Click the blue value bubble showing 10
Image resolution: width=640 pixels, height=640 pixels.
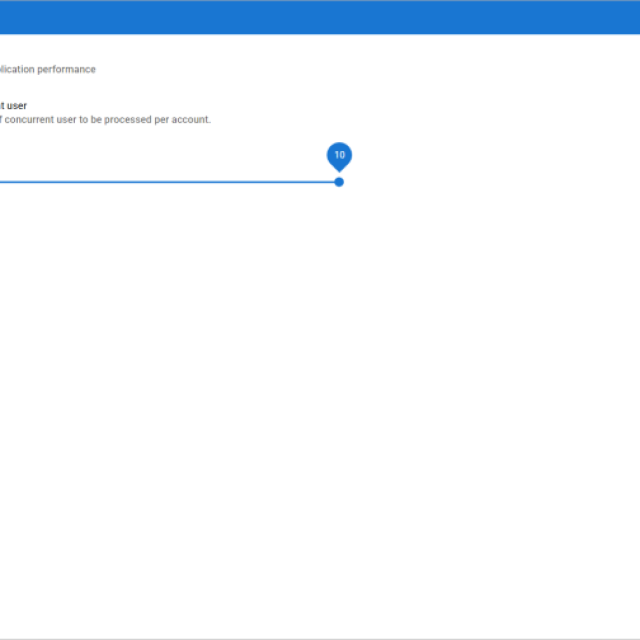coord(339,157)
